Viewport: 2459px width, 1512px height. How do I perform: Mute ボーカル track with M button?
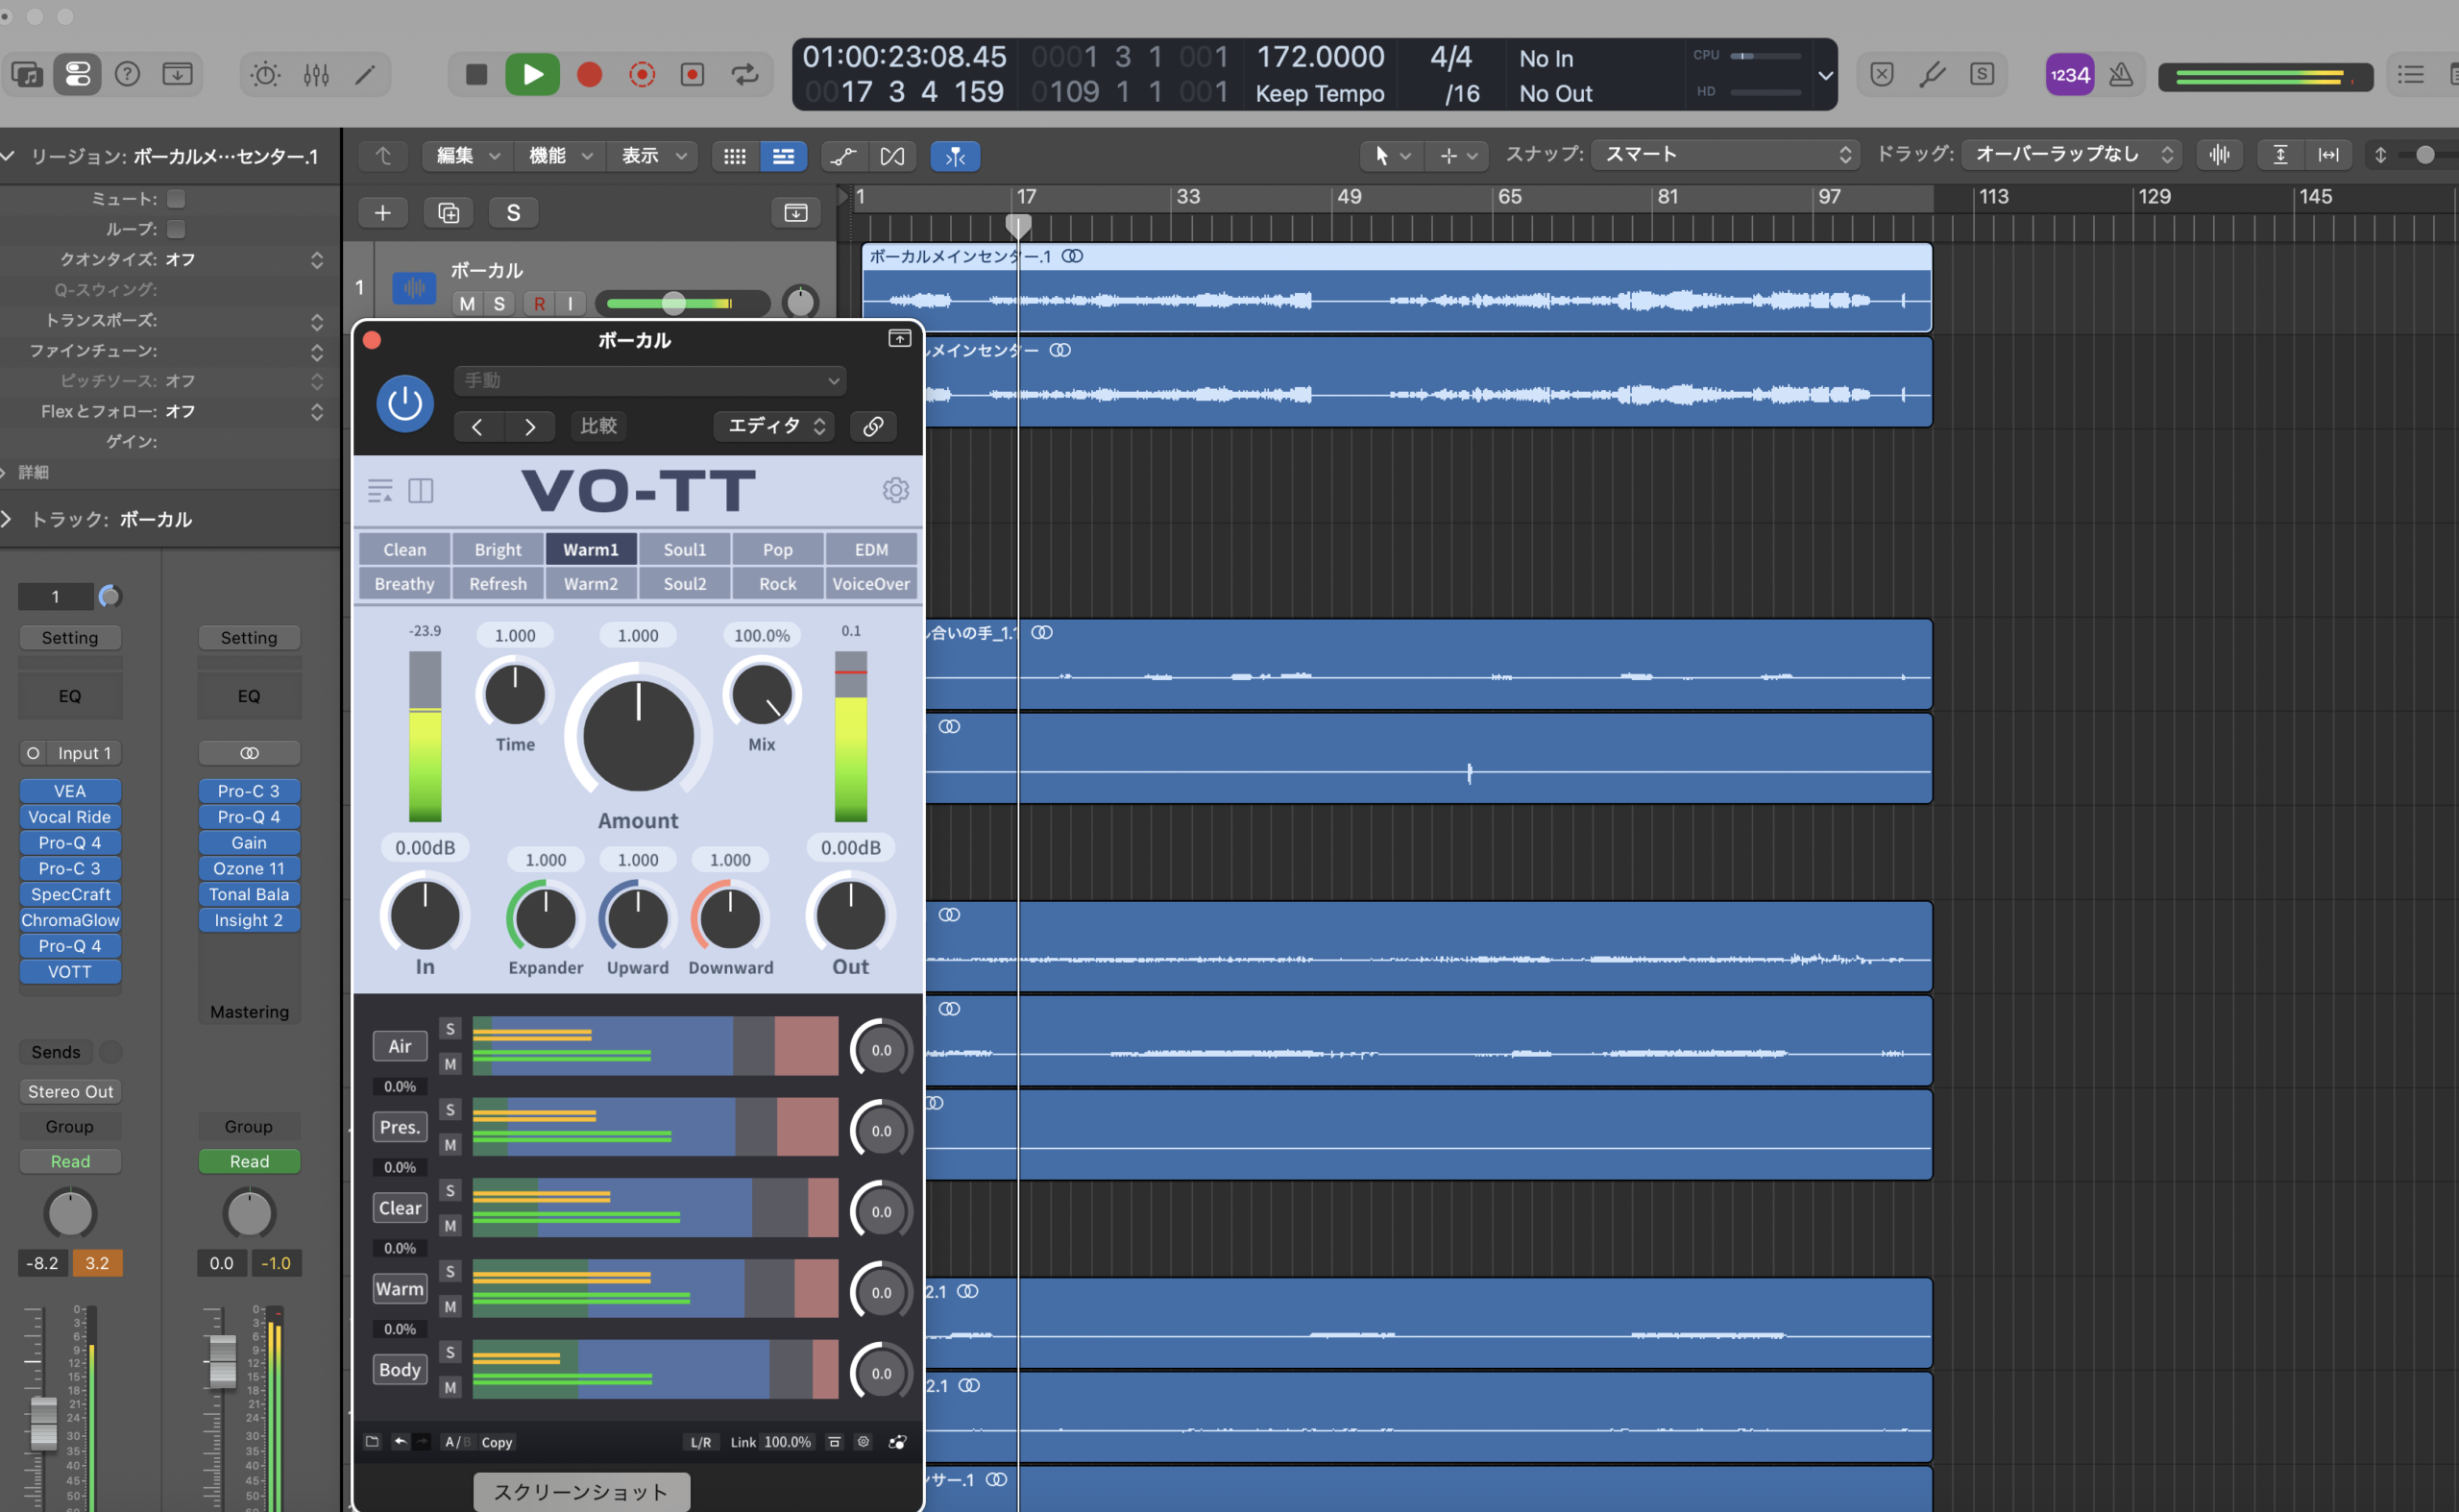(x=467, y=303)
